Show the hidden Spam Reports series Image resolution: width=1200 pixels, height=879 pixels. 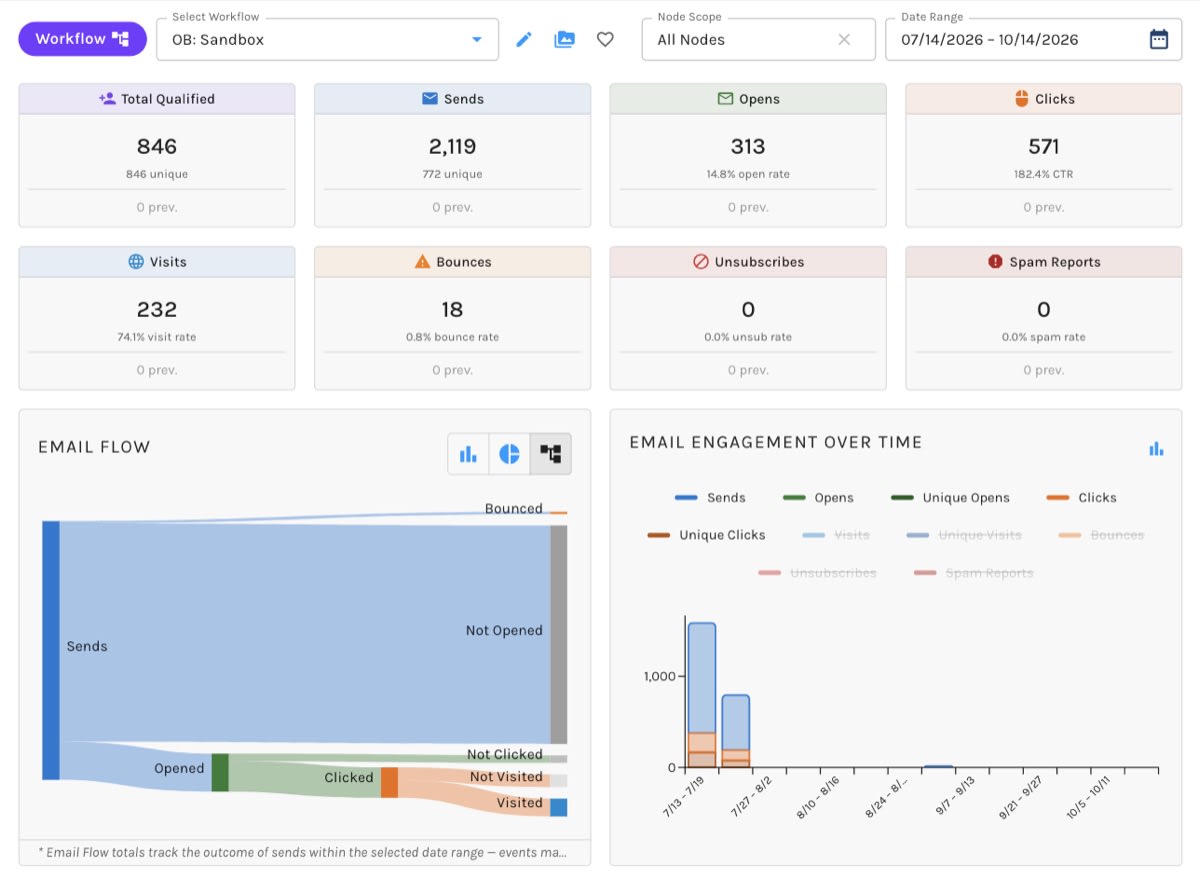(x=973, y=573)
